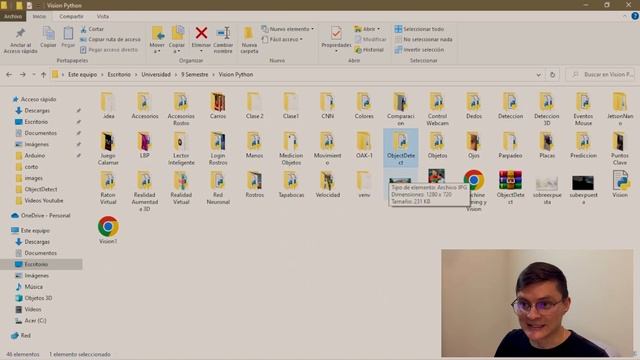
Task: Open the Eventos Mouse folder
Action: pyautogui.click(x=583, y=109)
